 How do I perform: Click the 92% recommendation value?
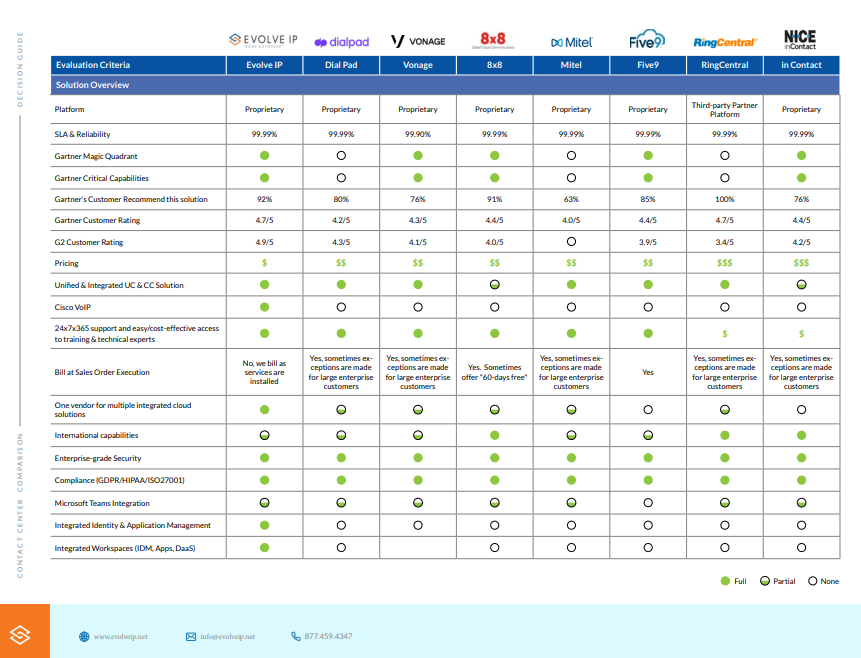[x=265, y=199]
